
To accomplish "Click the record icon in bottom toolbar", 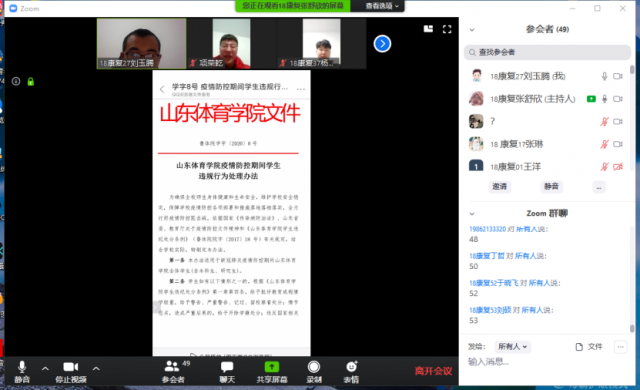I will 313,367.
